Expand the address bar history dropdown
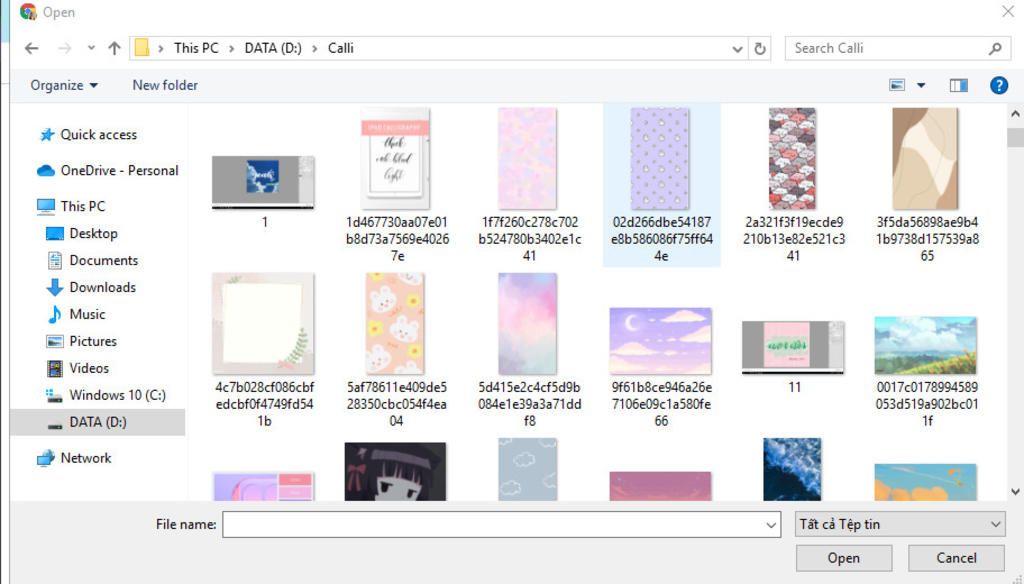The height and width of the screenshot is (584, 1024). pos(737,48)
